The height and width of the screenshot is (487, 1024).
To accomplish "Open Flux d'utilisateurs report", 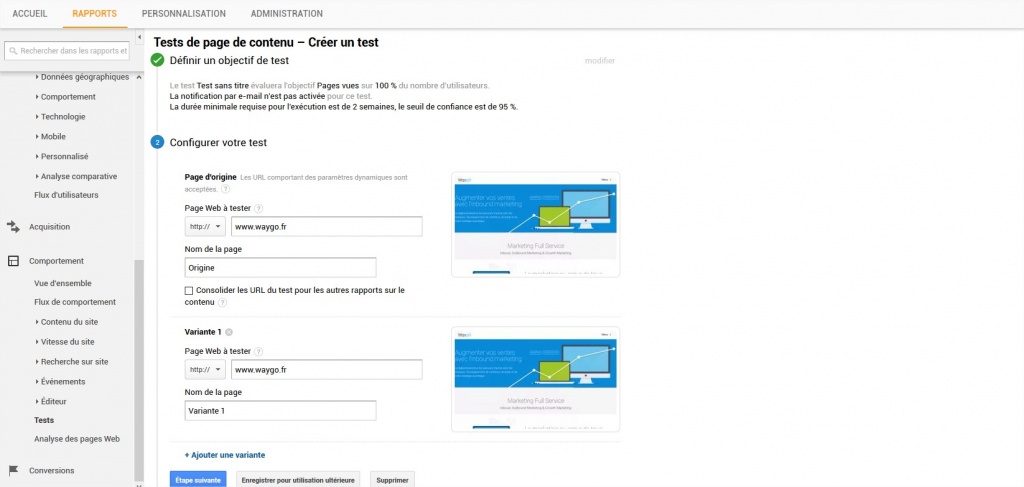I will point(66,195).
